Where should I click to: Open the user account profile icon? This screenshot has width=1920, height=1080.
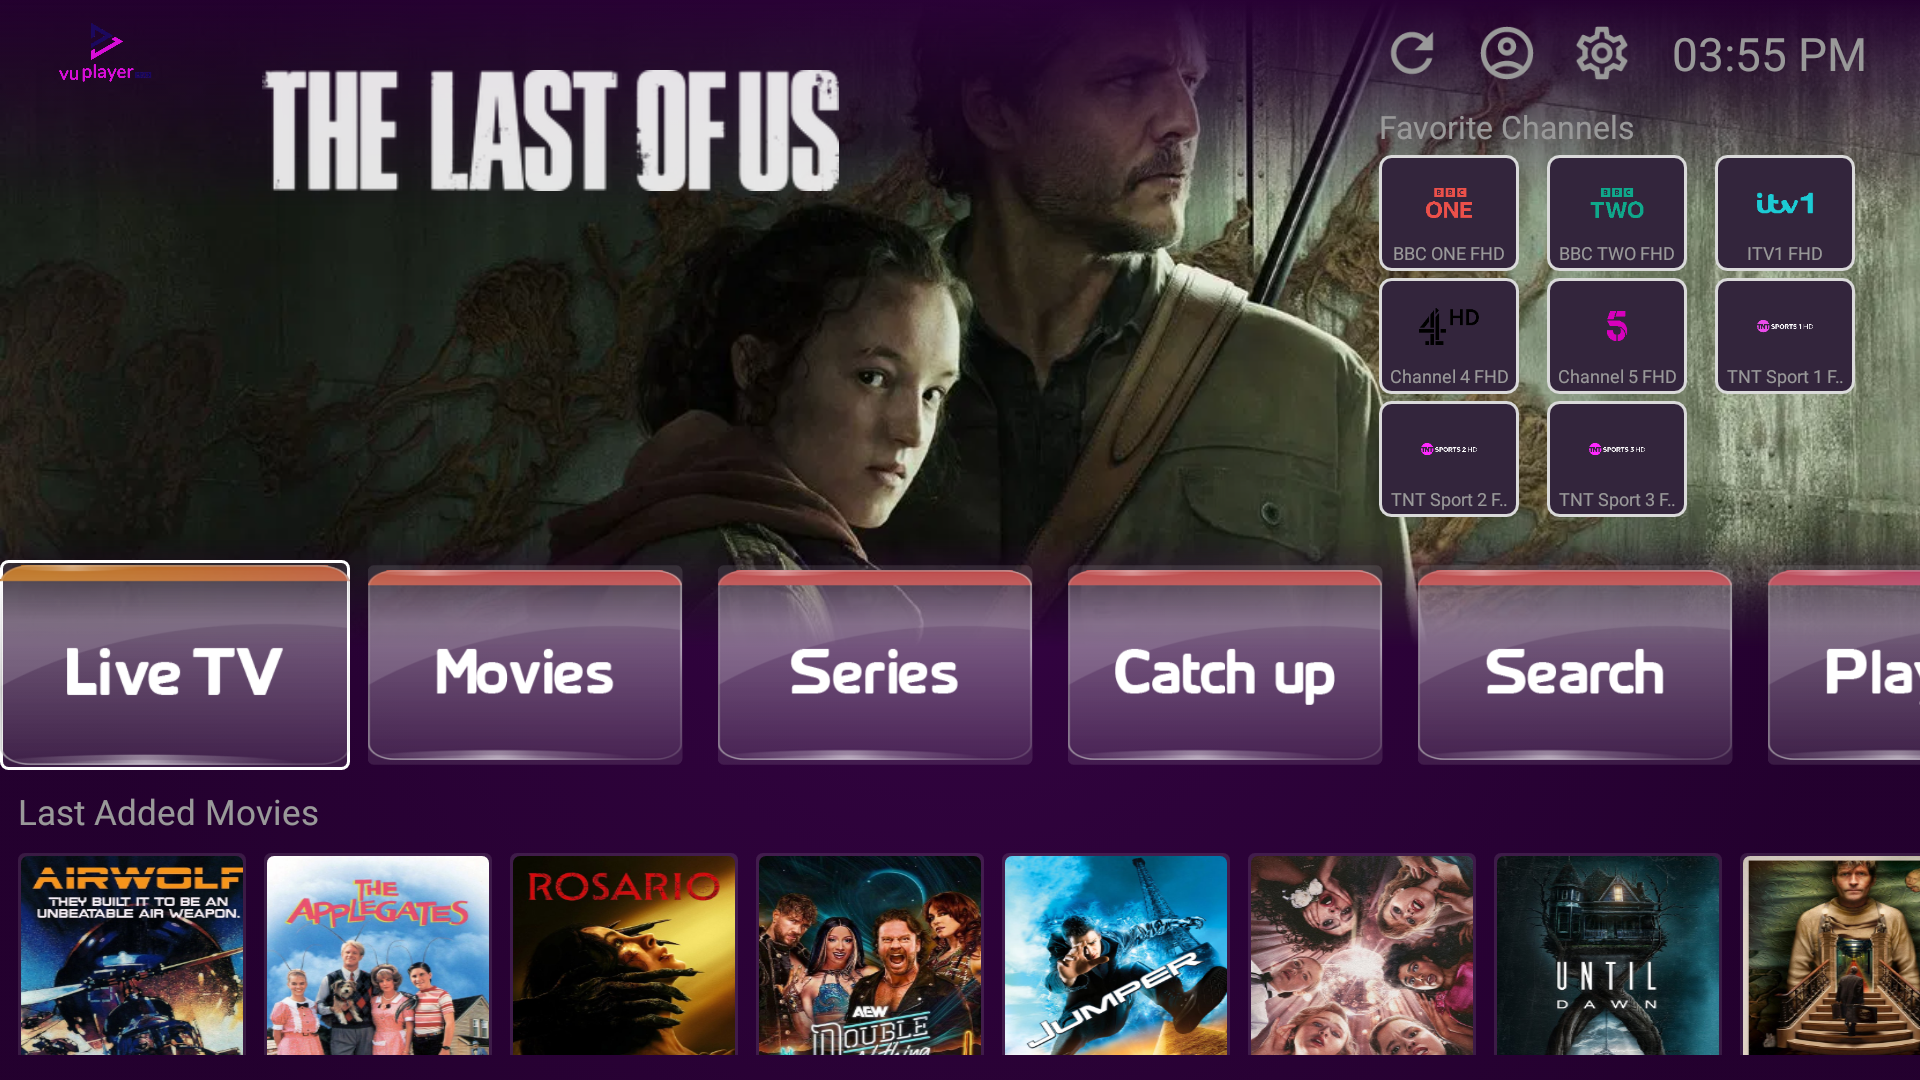[1507, 54]
